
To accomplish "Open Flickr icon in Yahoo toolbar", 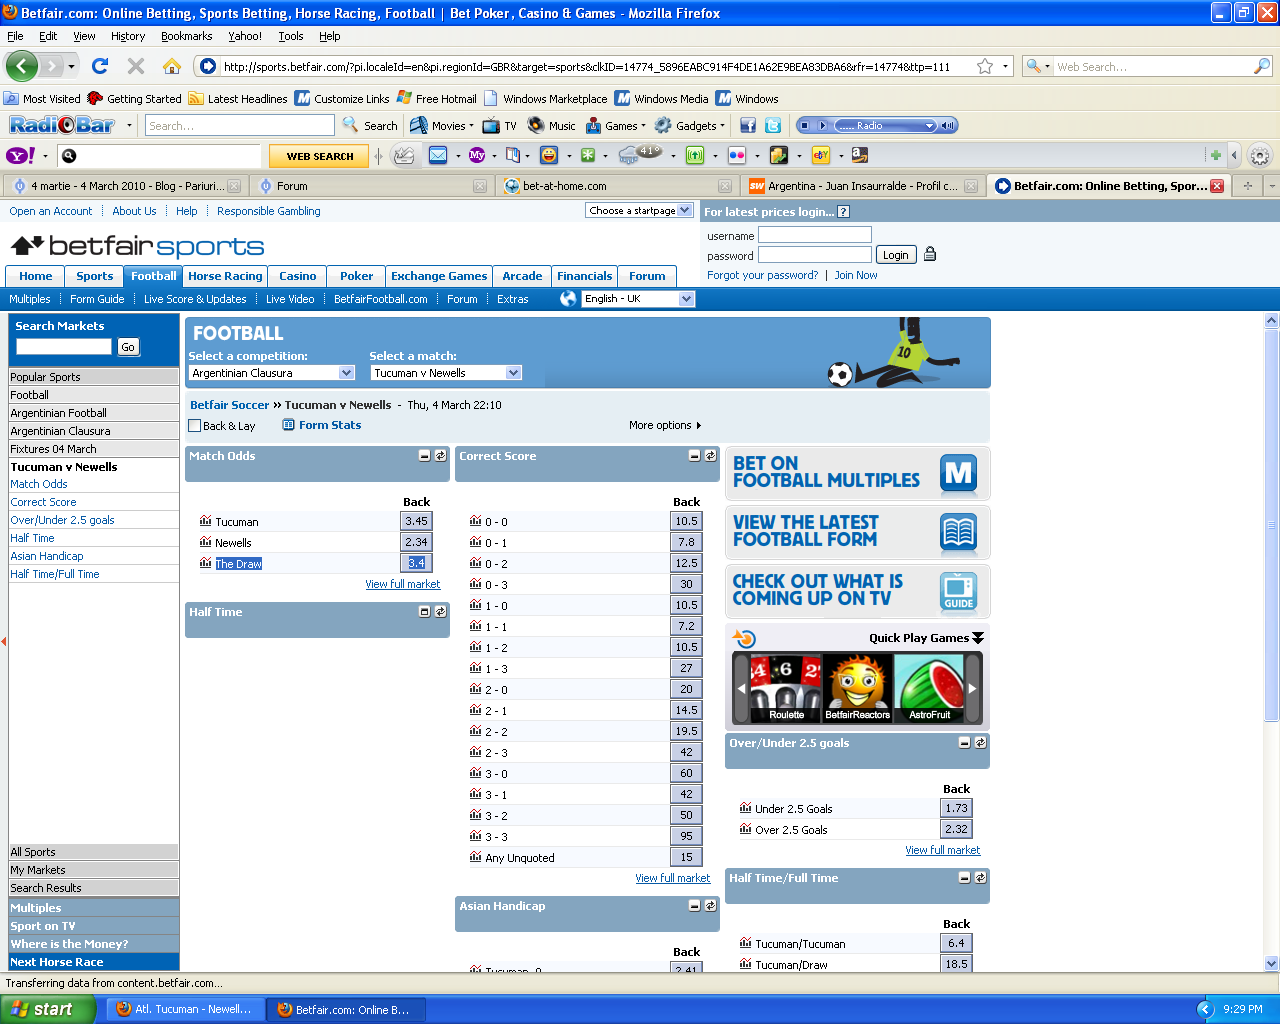I will 737,155.
